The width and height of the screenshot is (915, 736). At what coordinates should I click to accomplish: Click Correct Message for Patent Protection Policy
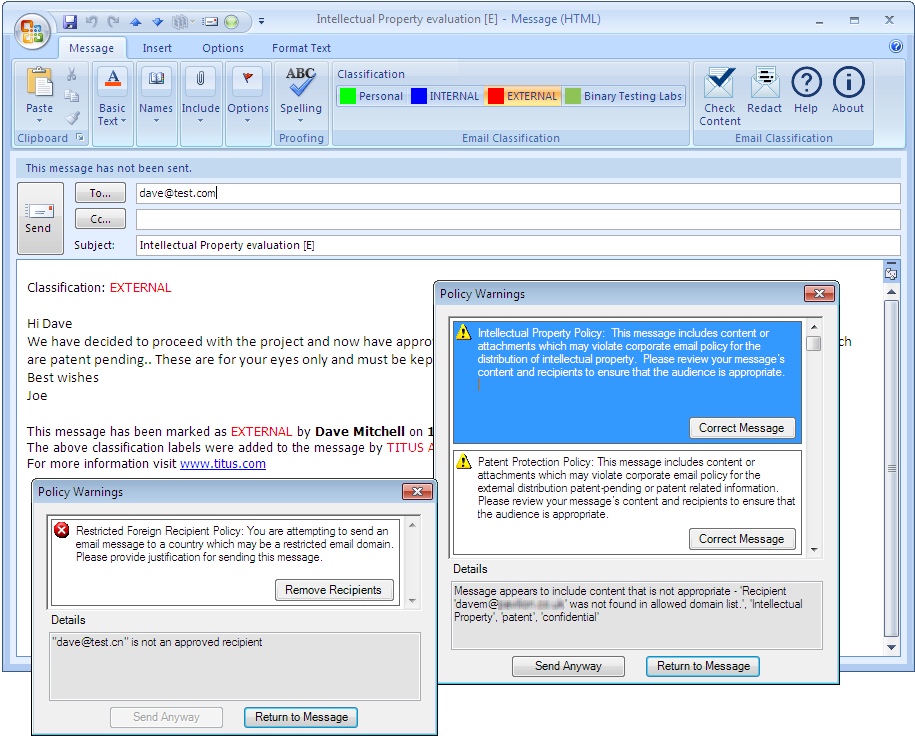tap(742, 539)
